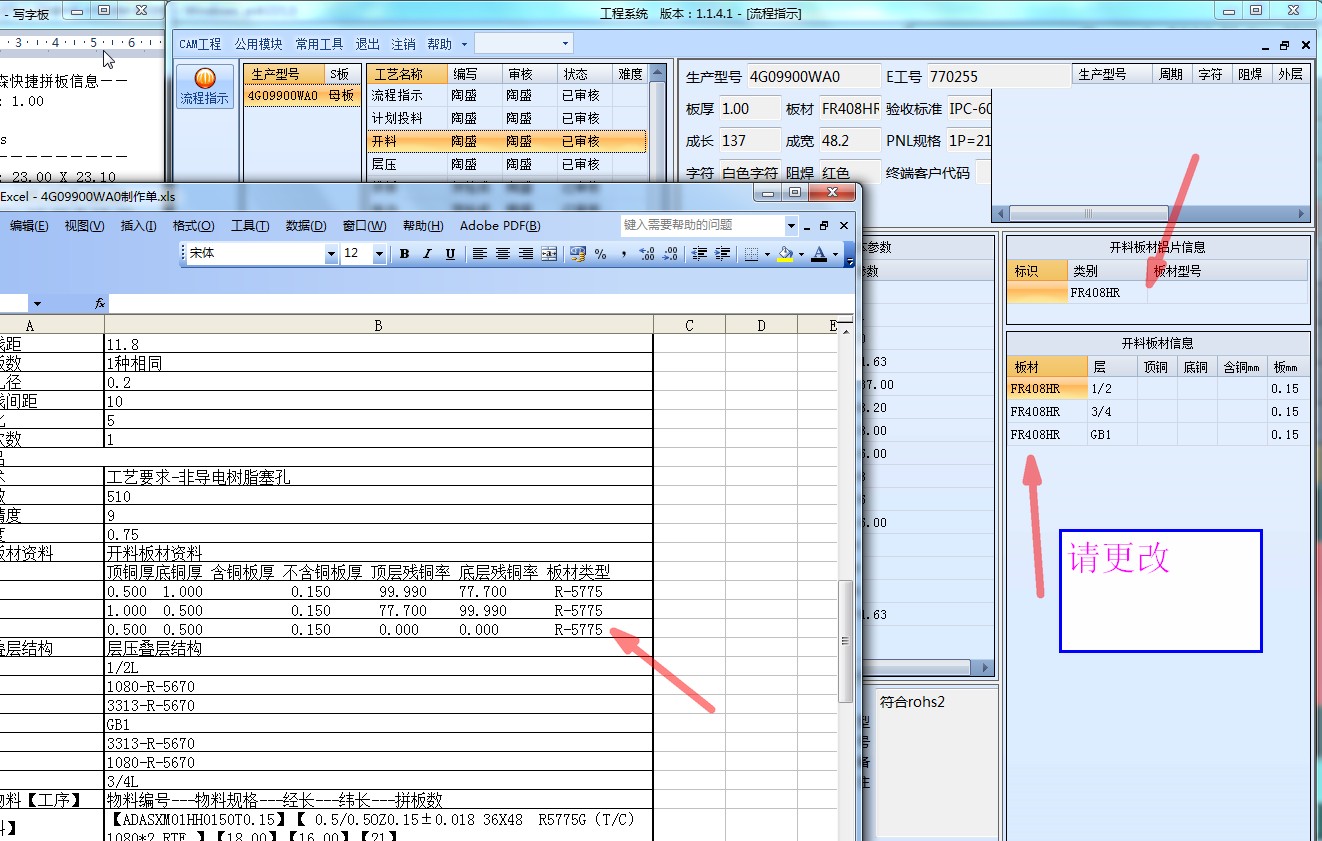Apply font color using A icon
Image resolution: width=1322 pixels, height=841 pixels.
(819, 254)
